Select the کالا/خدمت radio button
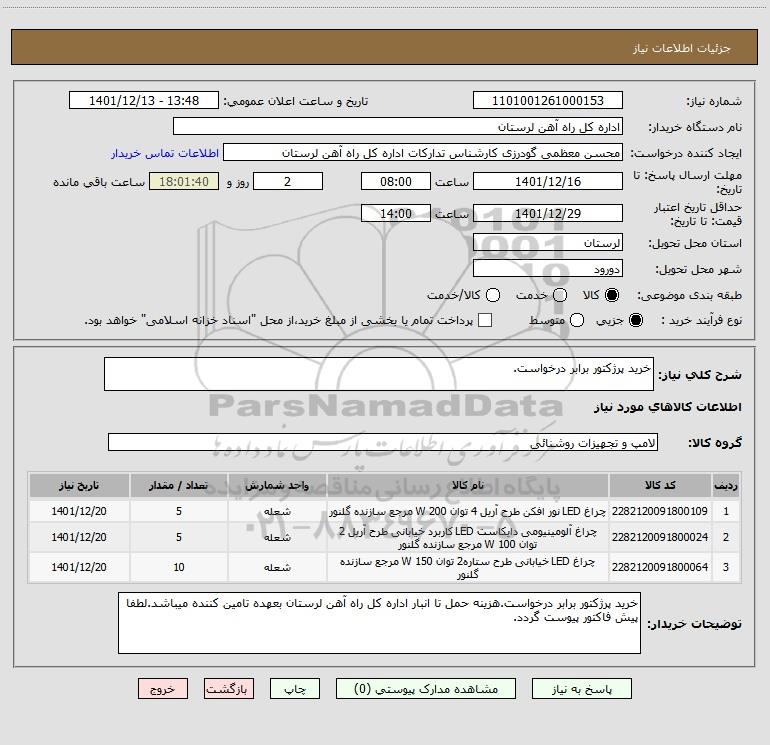 [x=493, y=295]
